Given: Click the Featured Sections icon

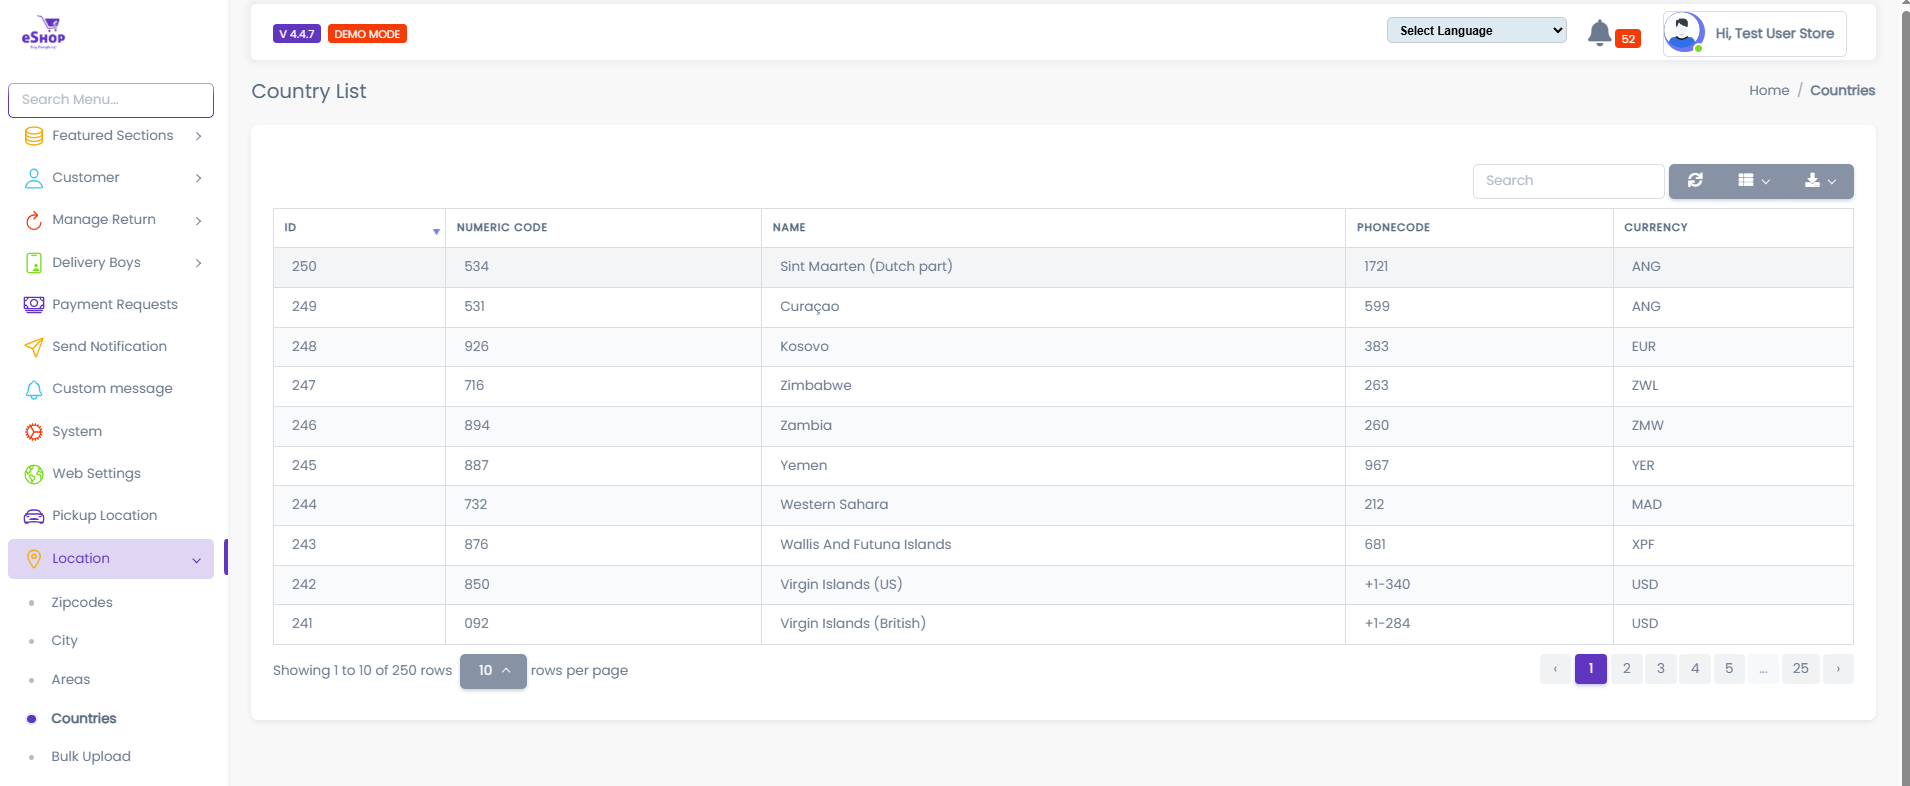Looking at the screenshot, I should coord(34,136).
